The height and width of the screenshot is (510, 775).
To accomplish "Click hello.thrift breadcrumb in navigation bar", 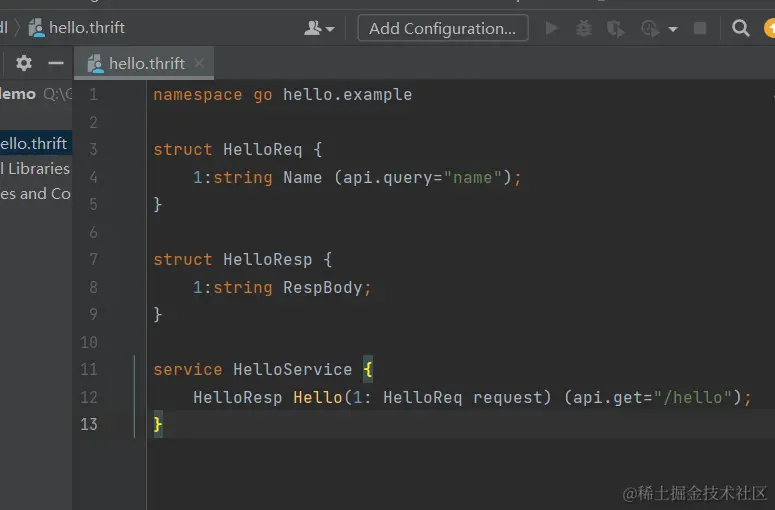I will click(77, 28).
